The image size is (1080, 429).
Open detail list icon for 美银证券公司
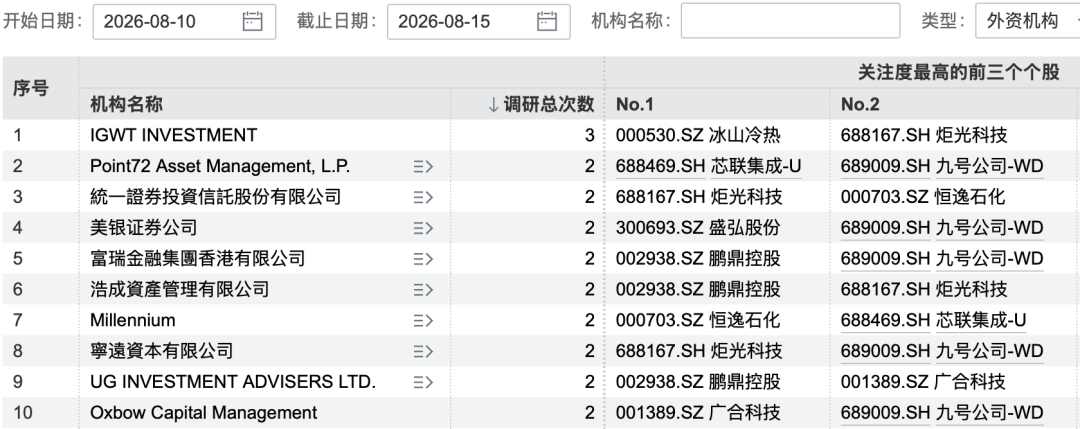coord(423,228)
